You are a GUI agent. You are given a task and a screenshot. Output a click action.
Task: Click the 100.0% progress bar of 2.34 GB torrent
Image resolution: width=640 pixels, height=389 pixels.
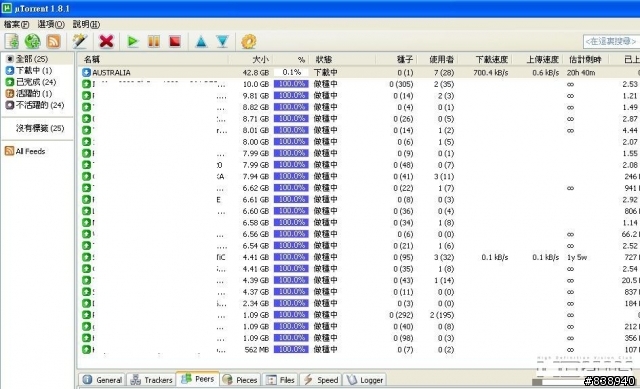click(x=291, y=303)
